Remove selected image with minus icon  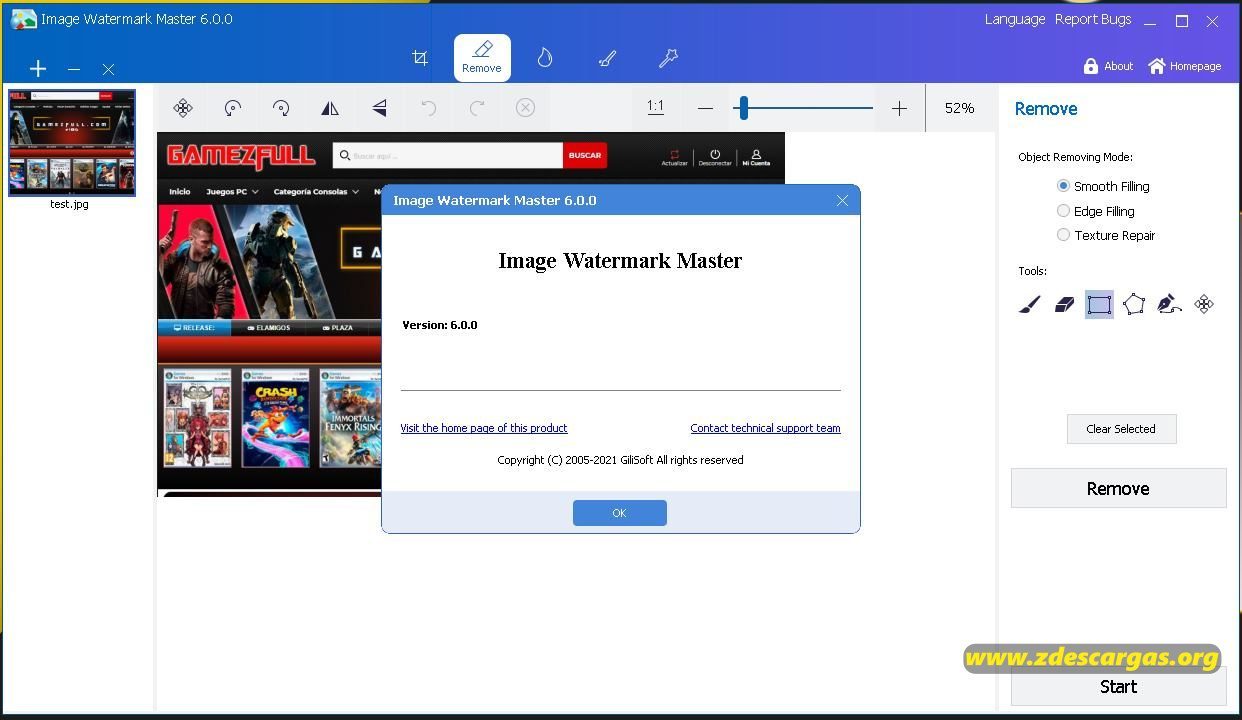pyautogui.click(x=74, y=69)
